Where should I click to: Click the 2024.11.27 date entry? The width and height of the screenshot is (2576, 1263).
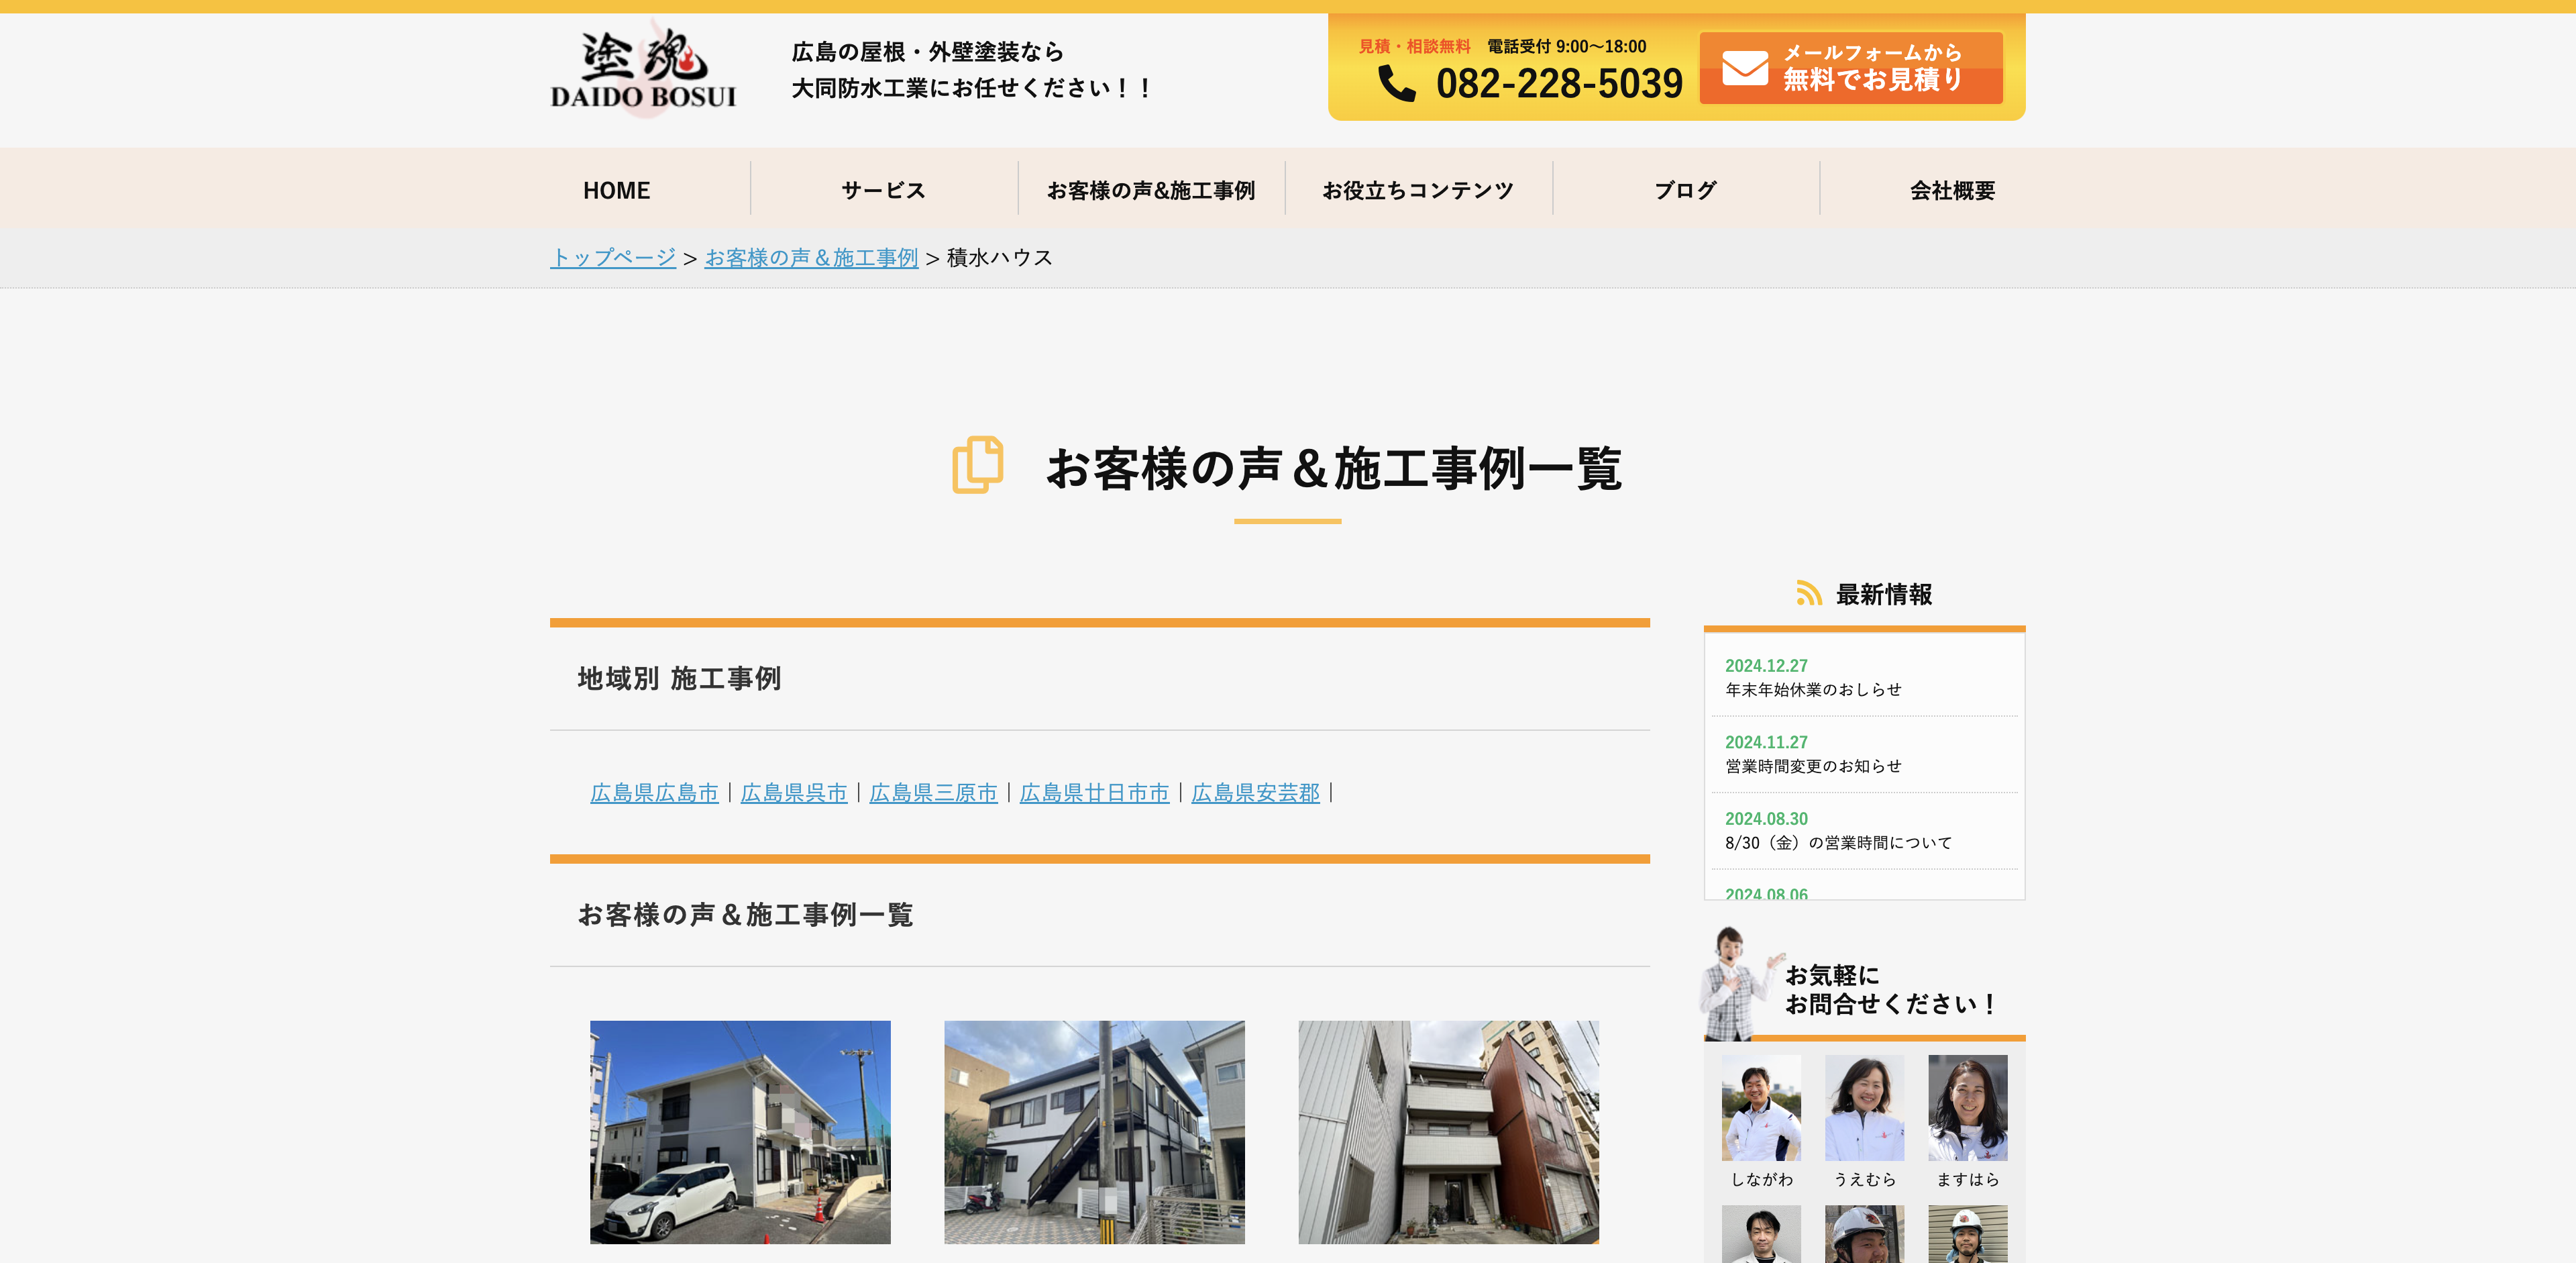click(x=1766, y=742)
